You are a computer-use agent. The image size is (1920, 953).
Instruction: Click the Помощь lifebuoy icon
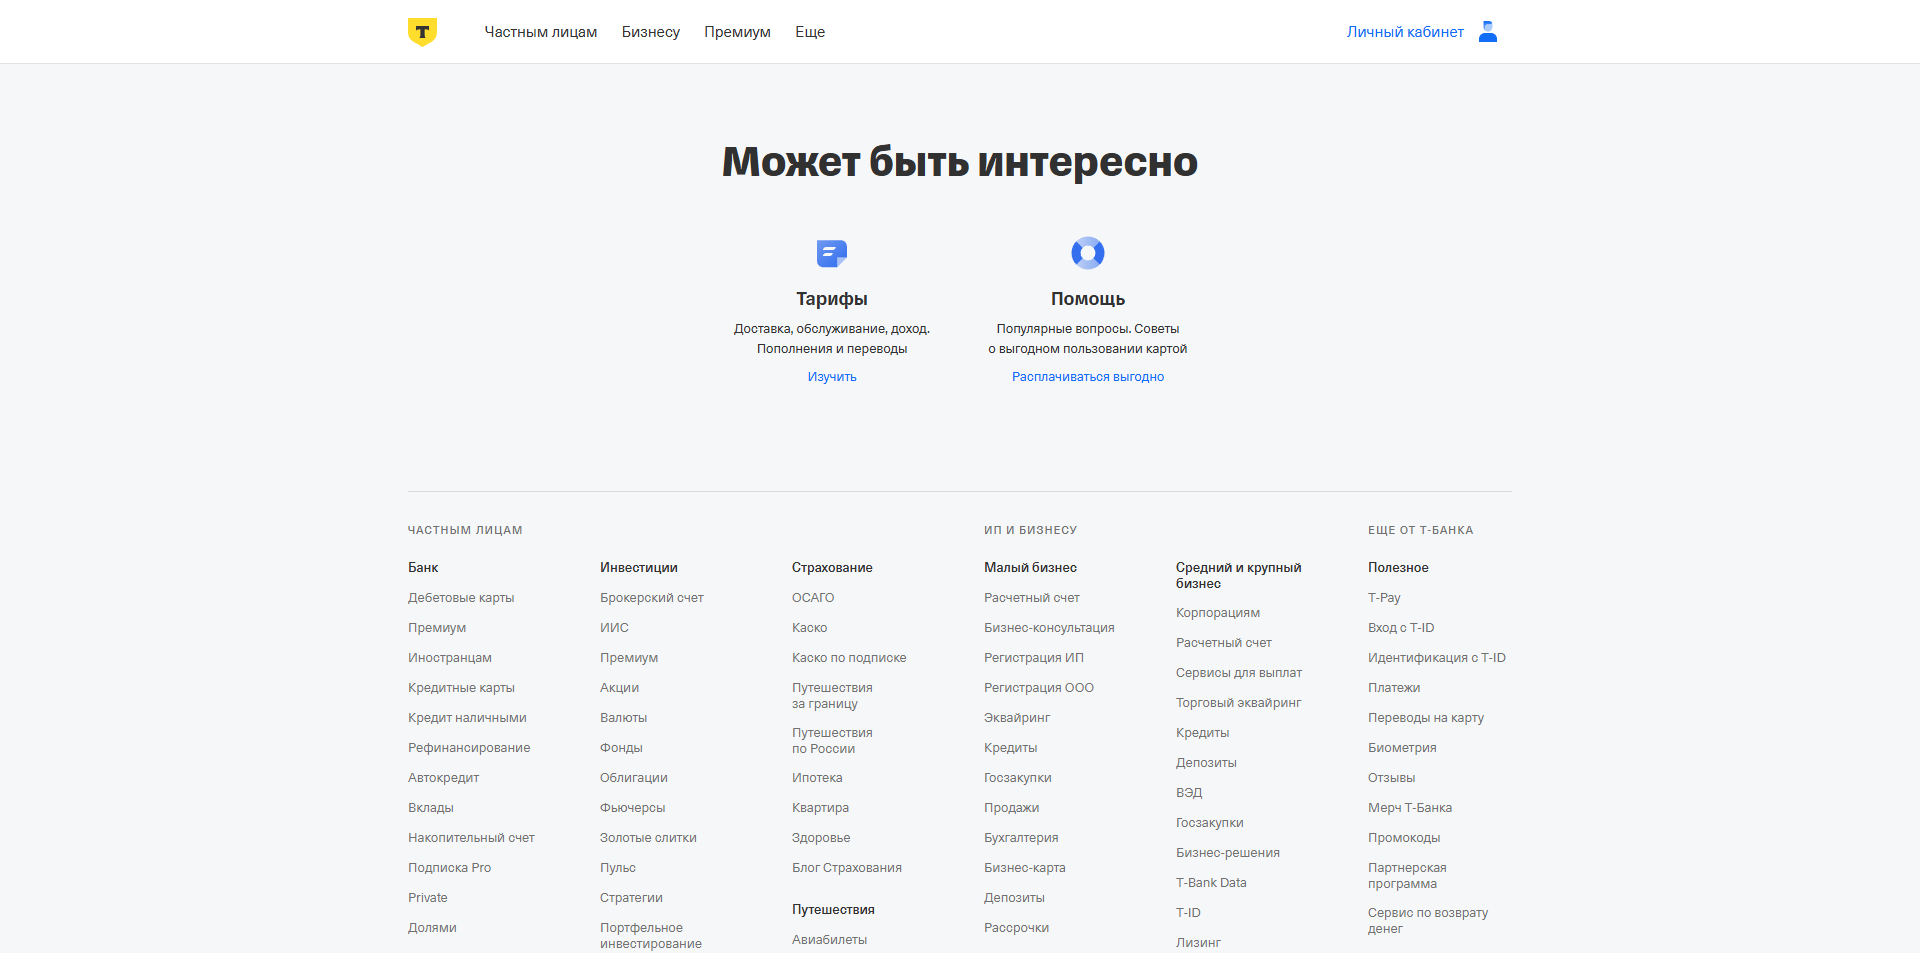pyautogui.click(x=1087, y=253)
